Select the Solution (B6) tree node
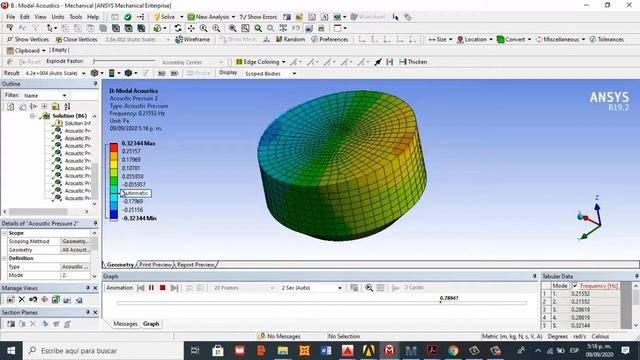The height and width of the screenshot is (360, 640). (x=69, y=116)
